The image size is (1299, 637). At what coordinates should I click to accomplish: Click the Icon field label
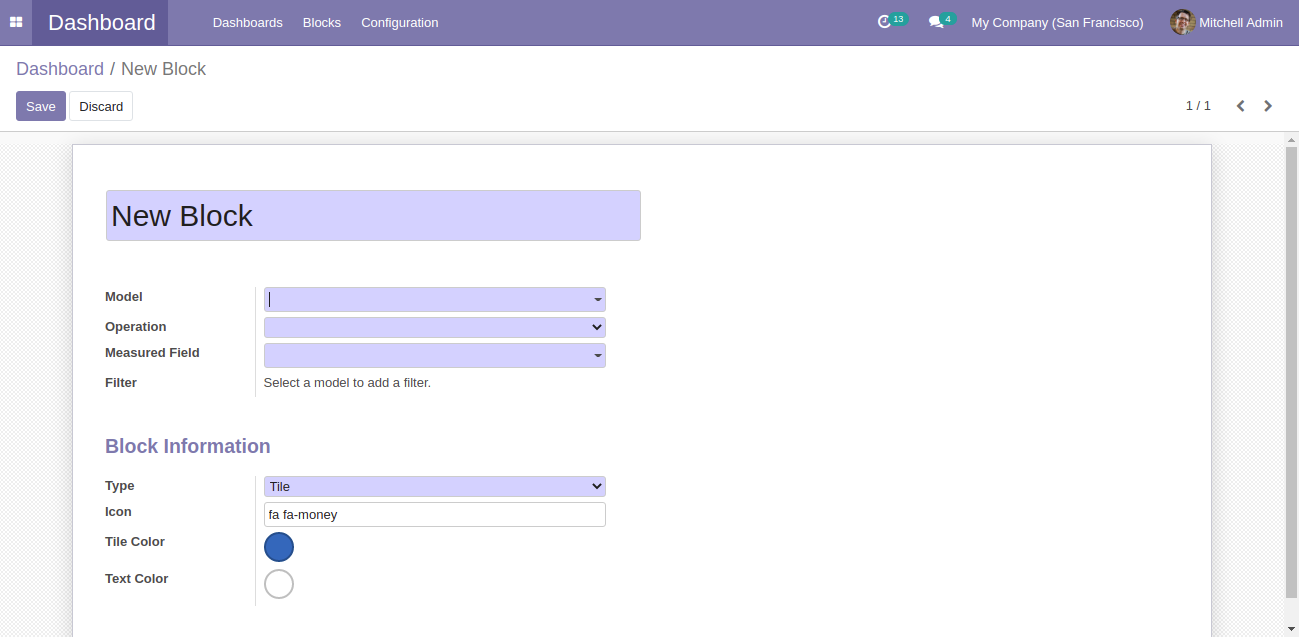coord(118,512)
